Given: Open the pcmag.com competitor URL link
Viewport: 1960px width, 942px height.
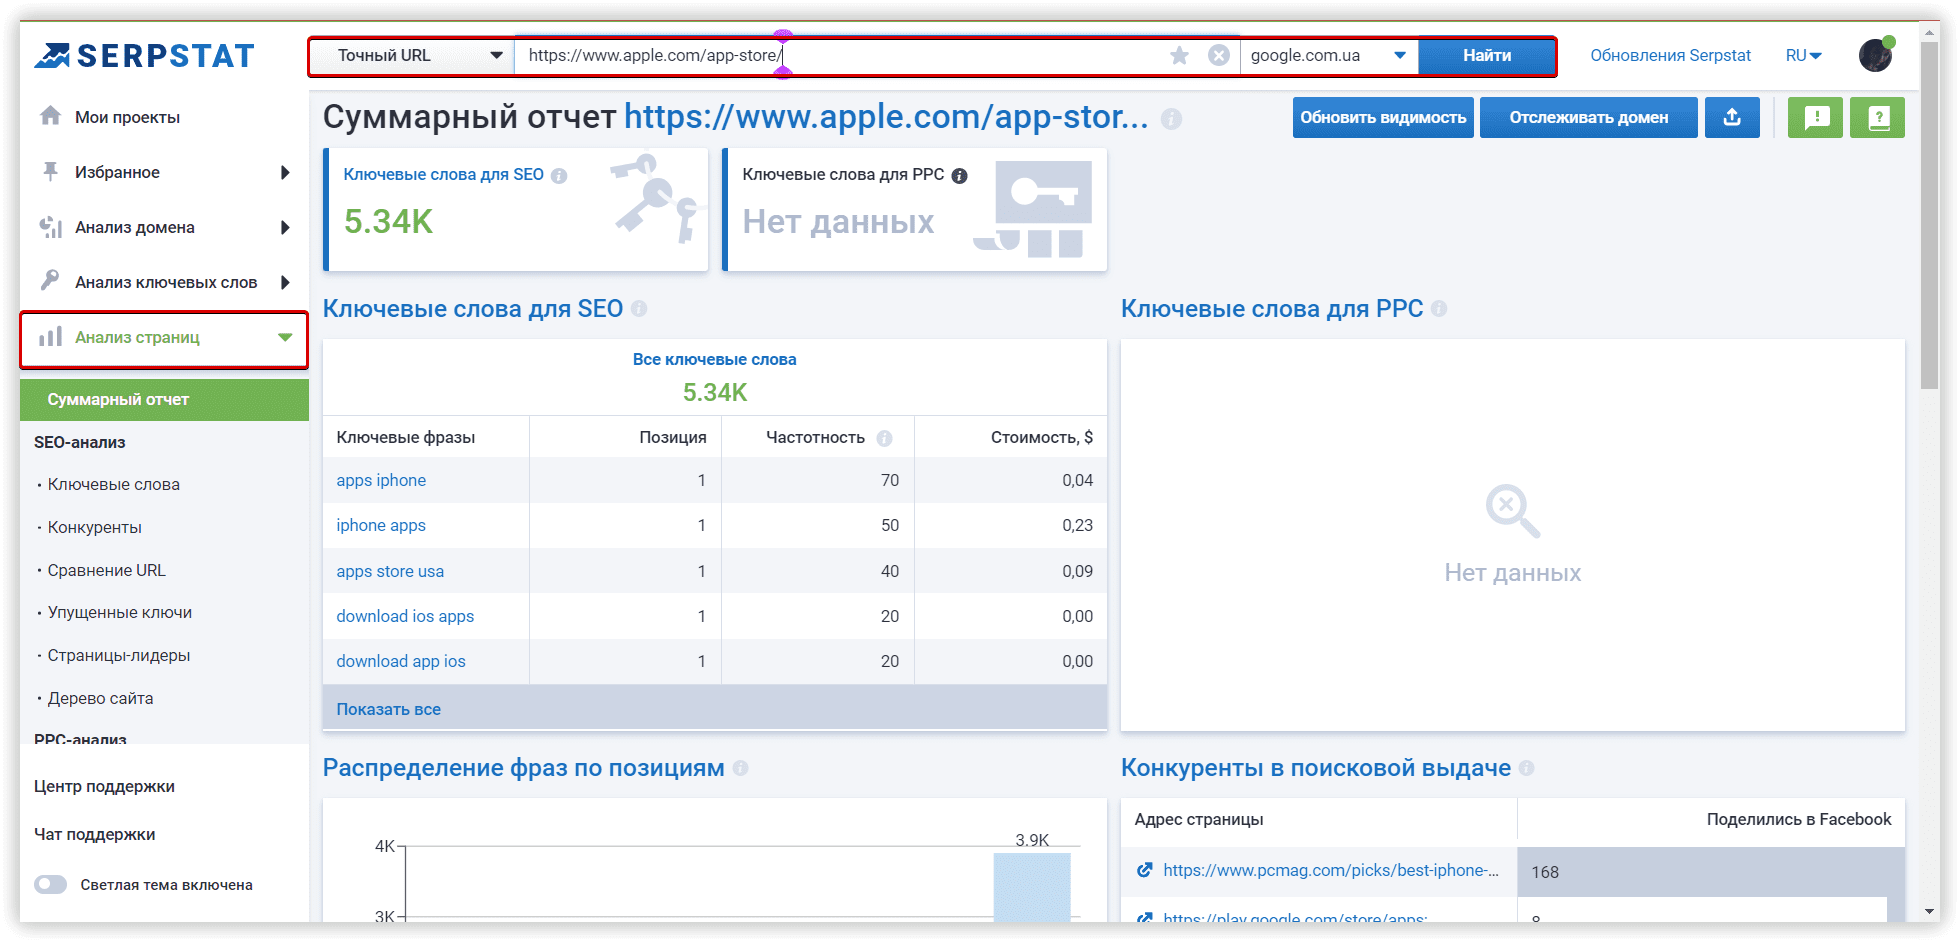Looking at the screenshot, I should (x=1331, y=870).
